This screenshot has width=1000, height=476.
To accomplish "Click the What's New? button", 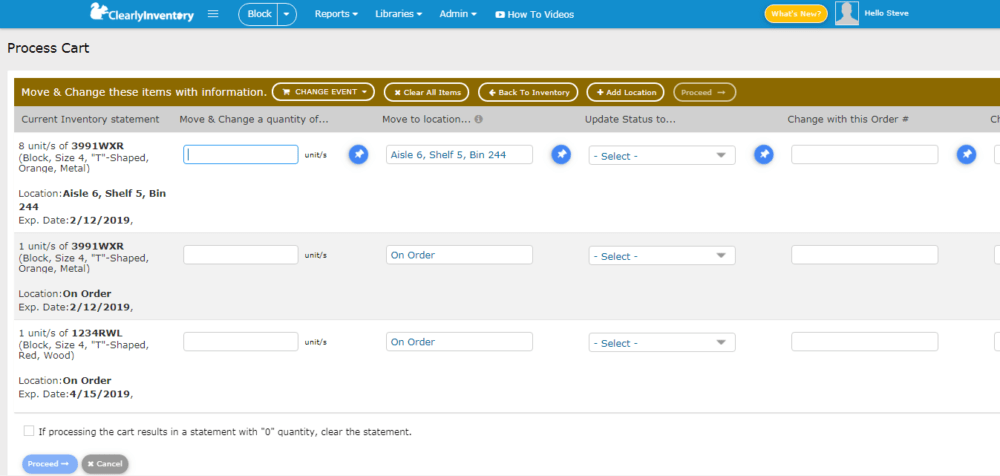I will pos(796,14).
